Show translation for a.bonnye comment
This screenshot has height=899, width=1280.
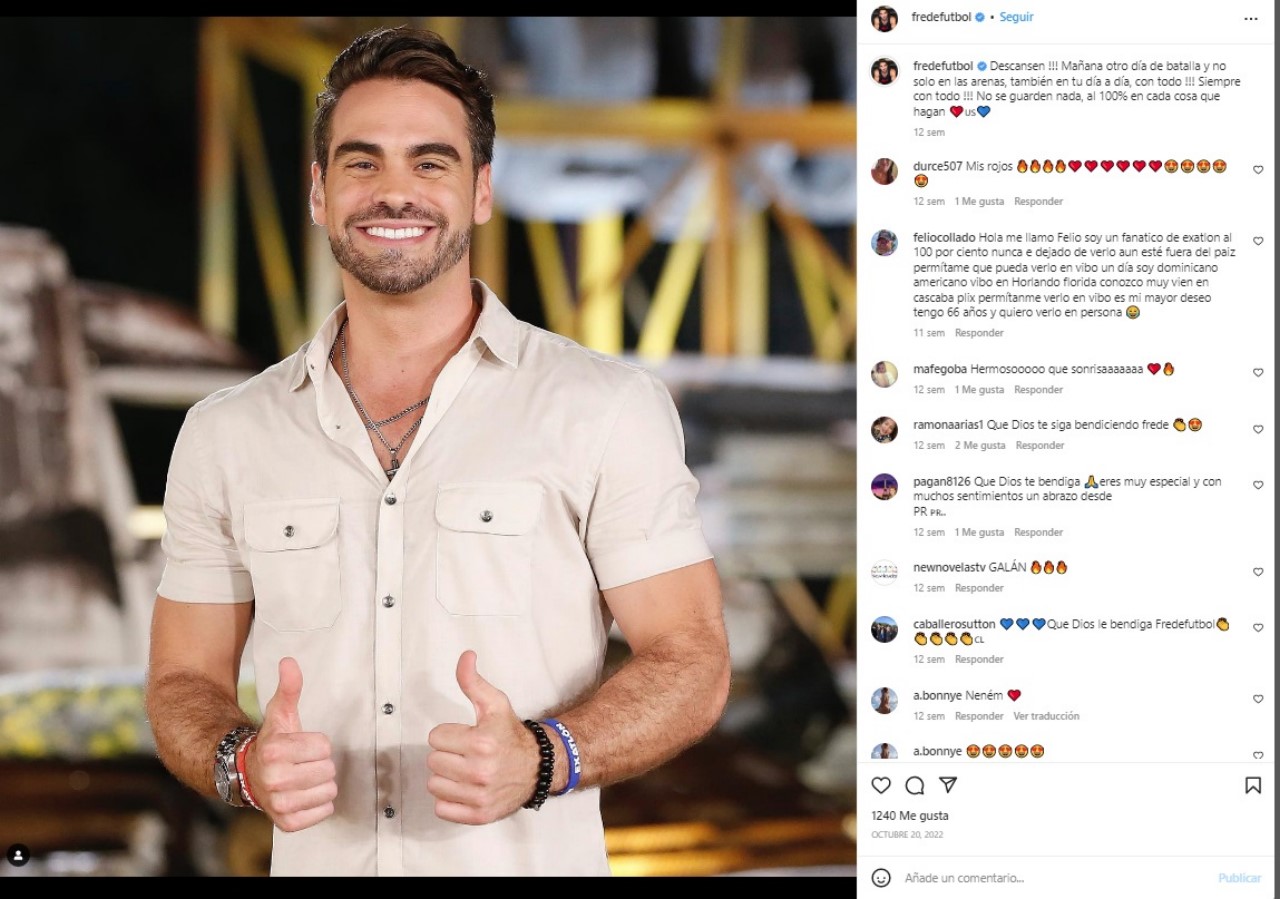[x=1046, y=716]
